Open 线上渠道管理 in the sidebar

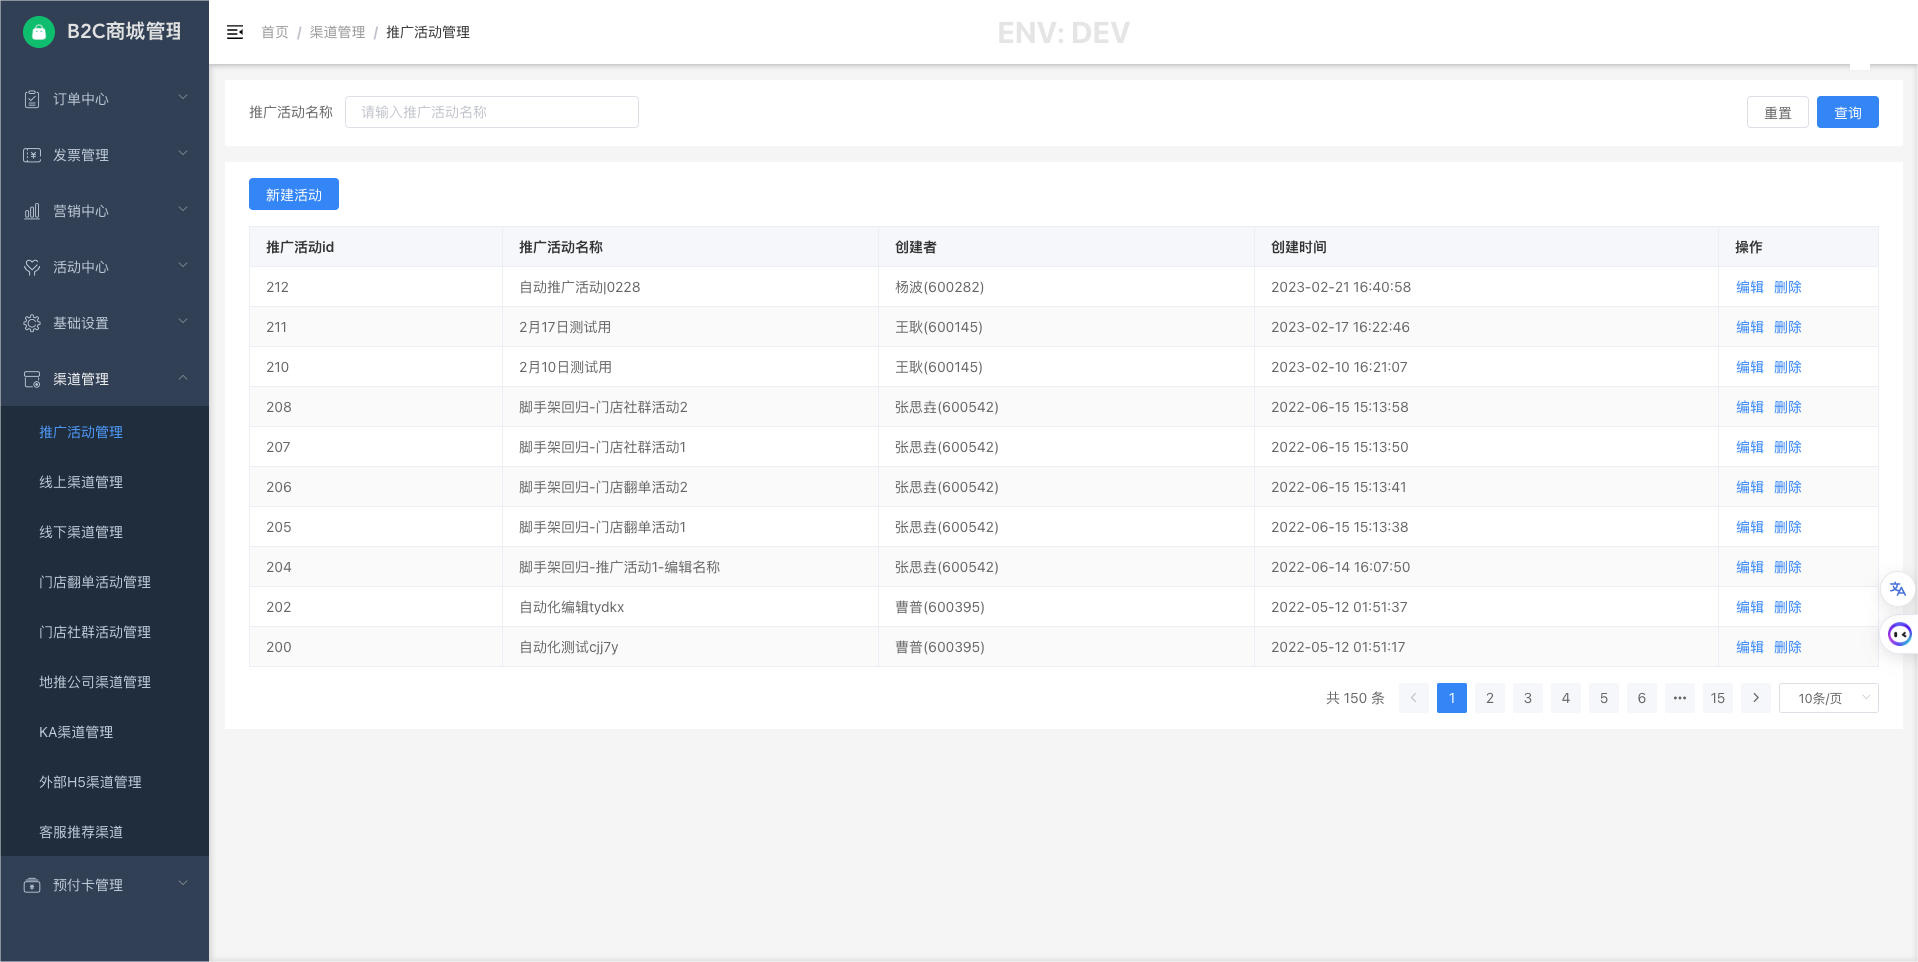pyautogui.click(x=81, y=482)
